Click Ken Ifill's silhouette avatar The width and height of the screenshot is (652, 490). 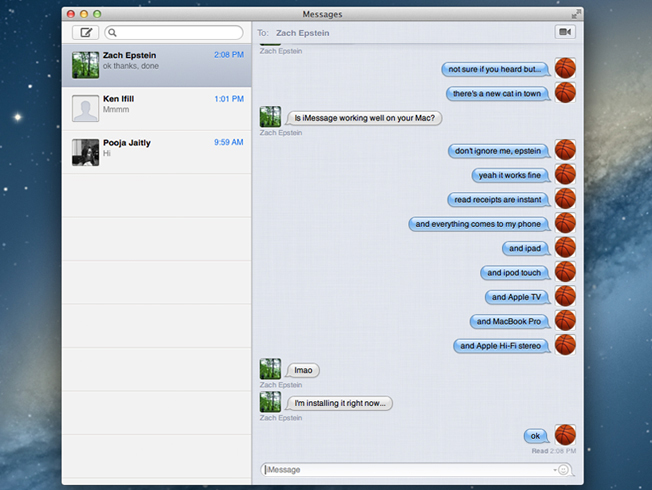pos(85,108)
